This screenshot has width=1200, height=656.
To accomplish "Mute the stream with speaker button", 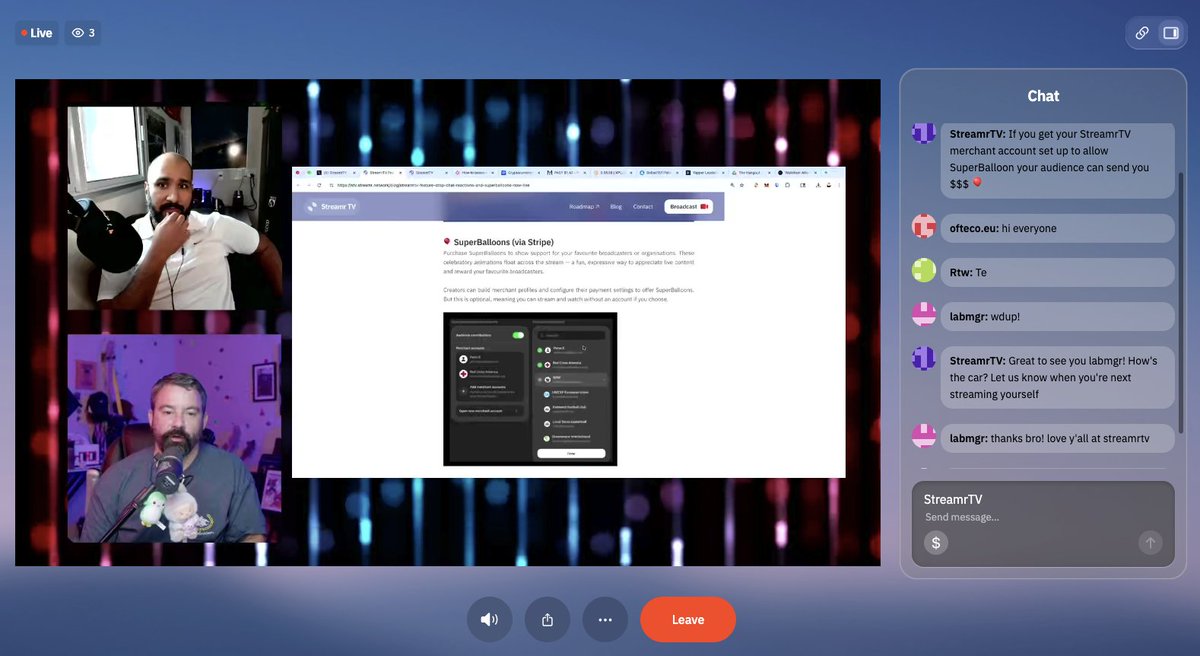I will [489, 619].
